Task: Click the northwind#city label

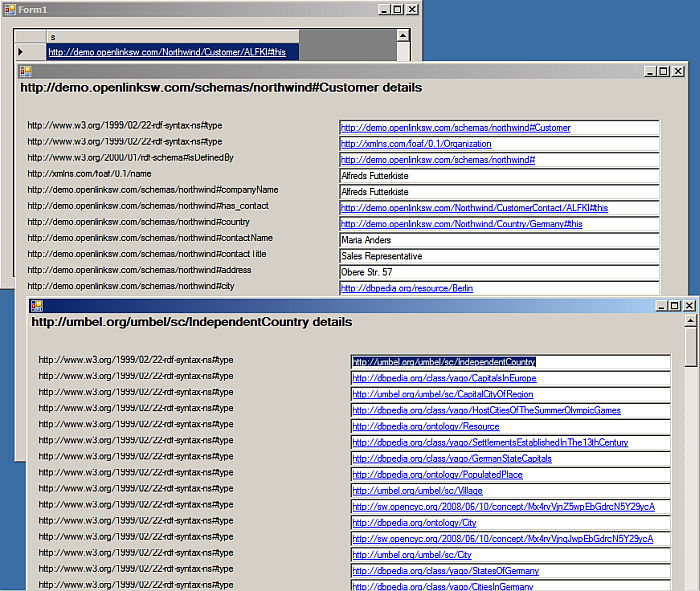Action: pos(131,286)
